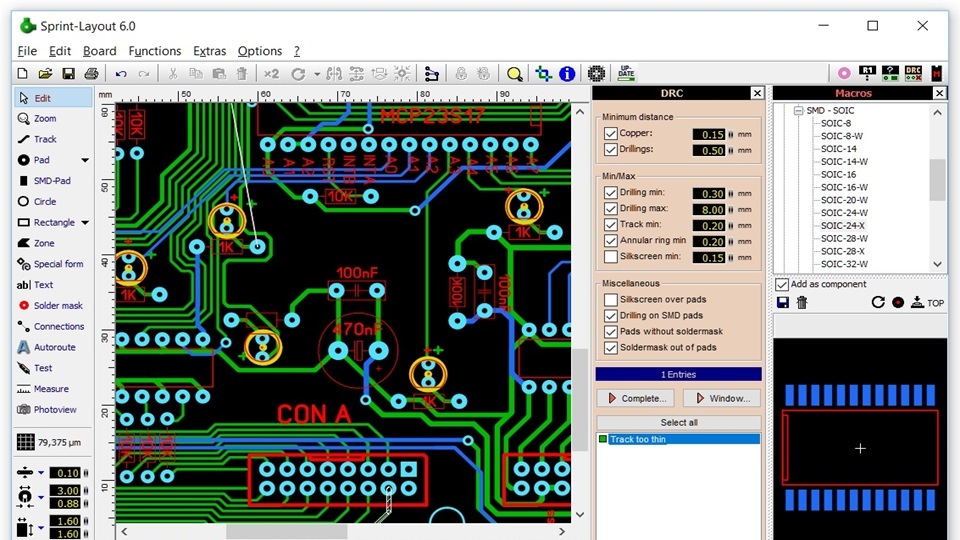The image size is (960, 540).
Task: Toggle the Silkscreen over pads checkbox
Action: click(610, 299)
